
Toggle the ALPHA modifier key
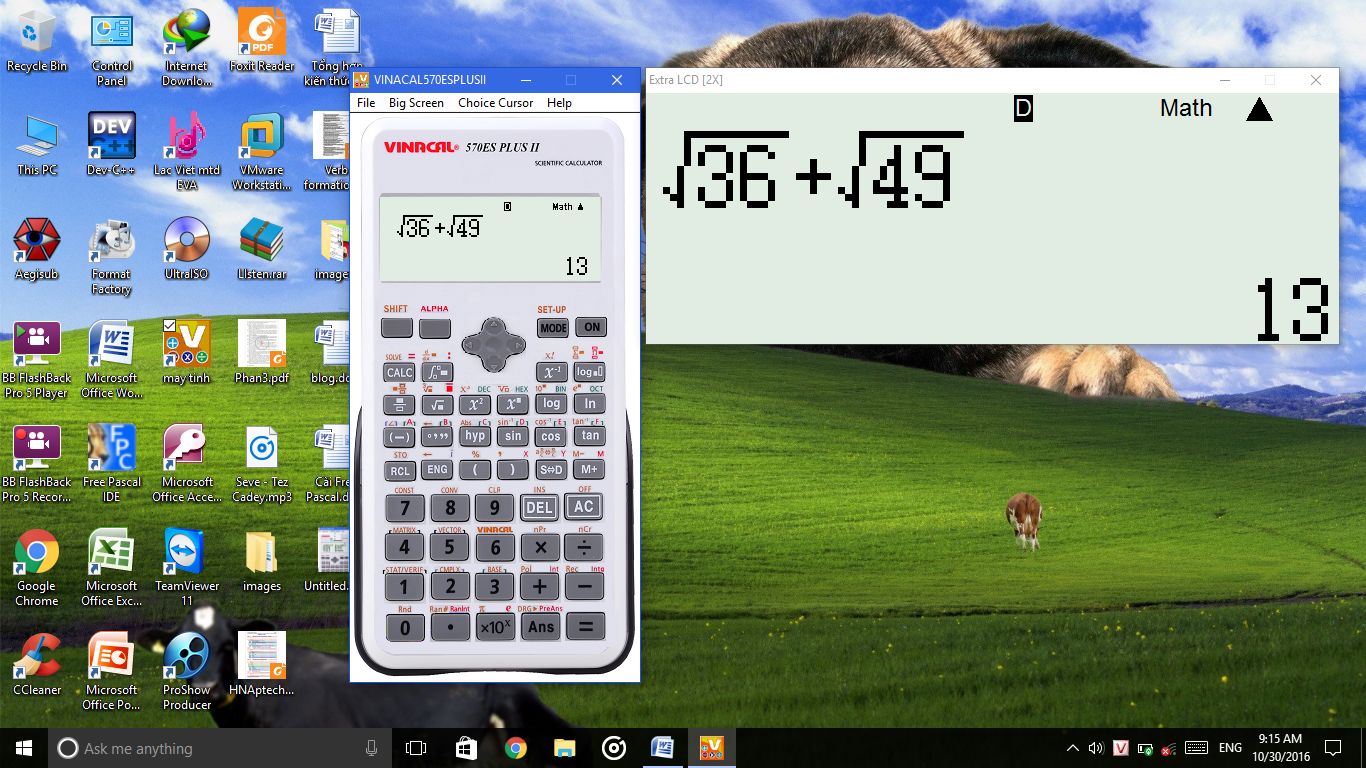point(435,328)
